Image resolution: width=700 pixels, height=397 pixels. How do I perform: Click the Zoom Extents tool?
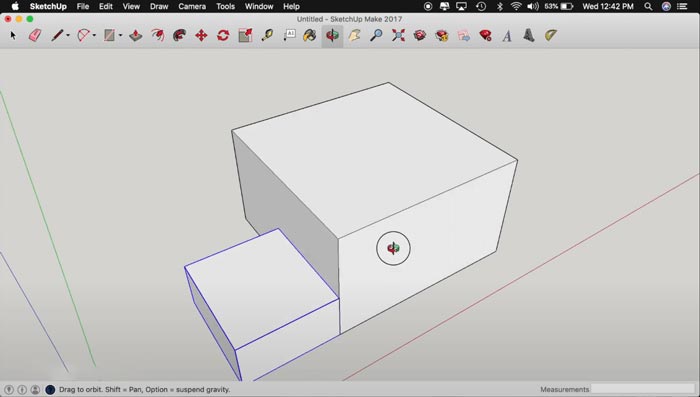click(398, 35)
